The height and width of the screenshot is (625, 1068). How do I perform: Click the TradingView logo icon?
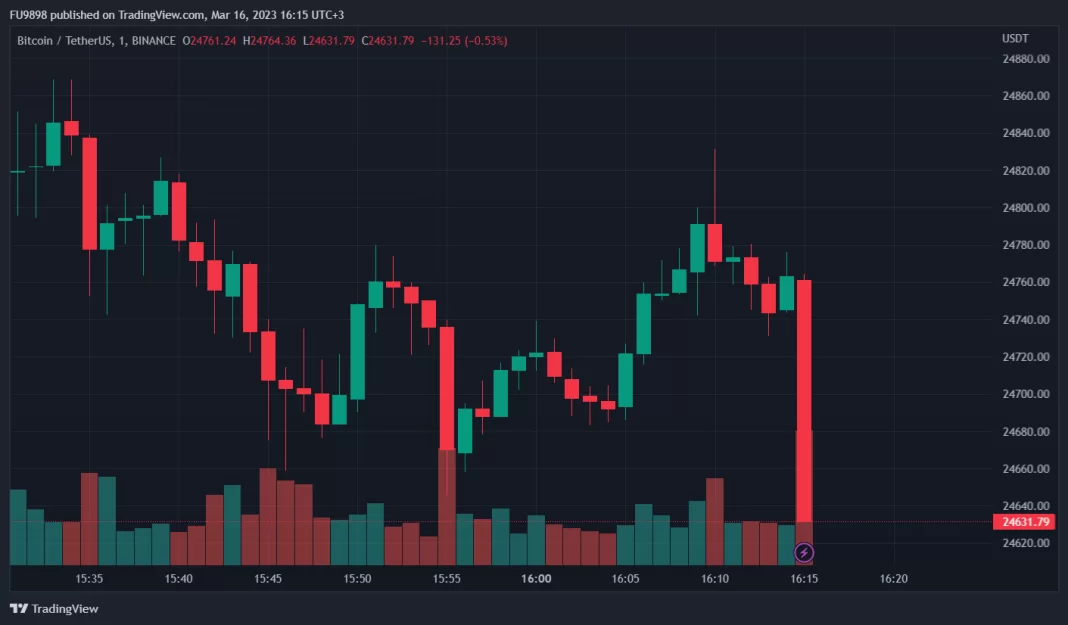pos(18,608)
